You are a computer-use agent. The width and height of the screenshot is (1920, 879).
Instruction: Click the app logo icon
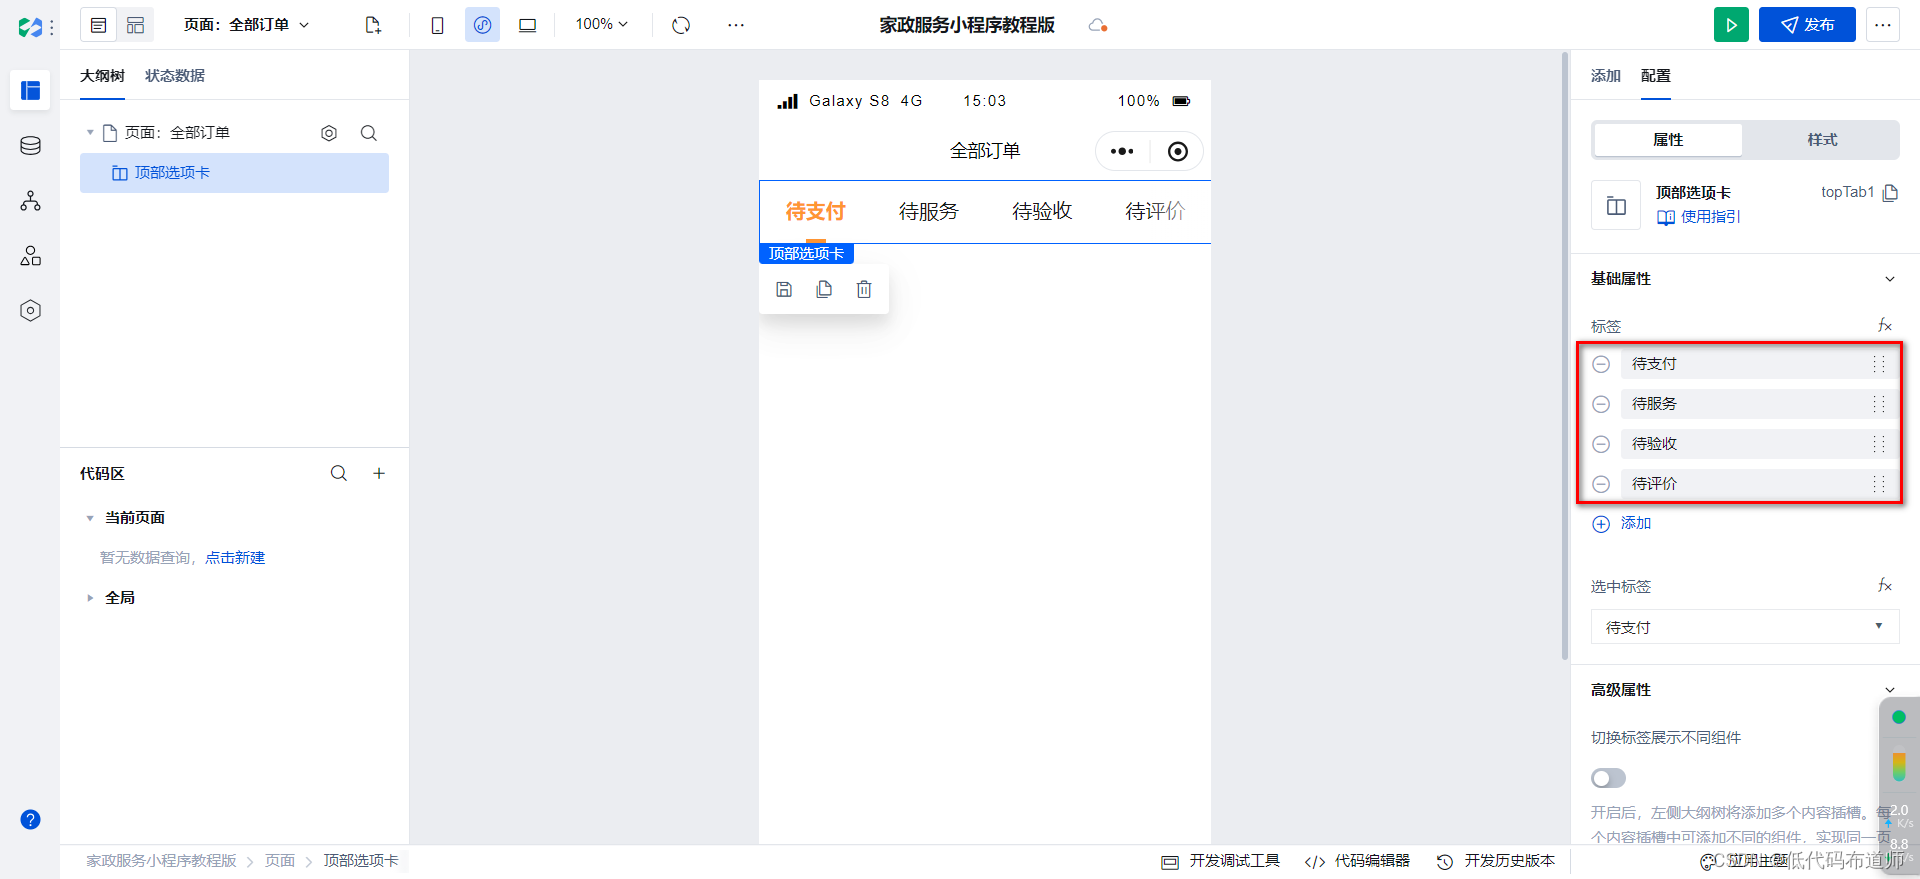[30, 26]
